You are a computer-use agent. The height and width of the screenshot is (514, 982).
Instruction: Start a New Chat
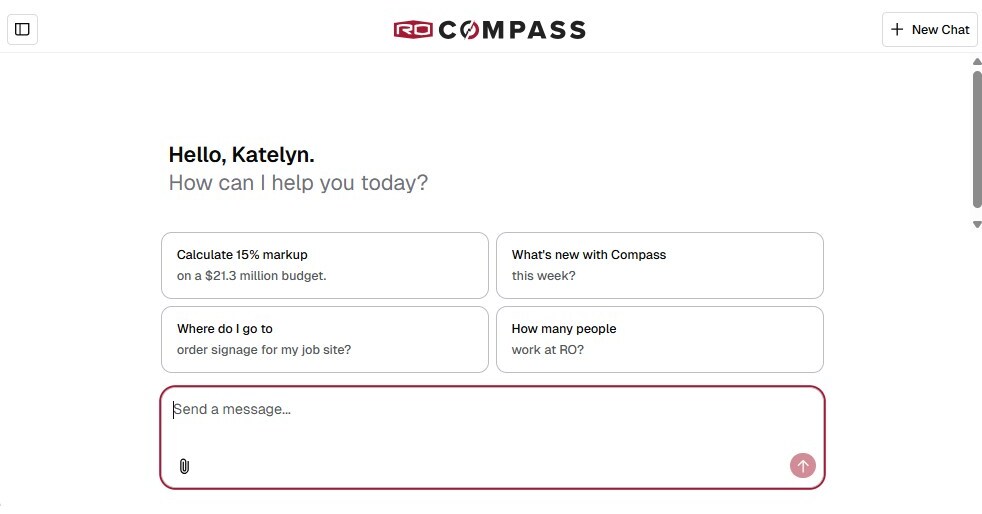click(x=930, y=30)
